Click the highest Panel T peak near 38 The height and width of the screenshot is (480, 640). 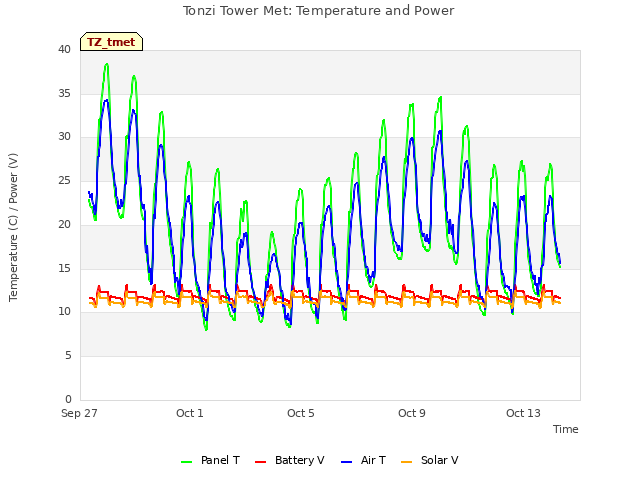coord(107,64)
